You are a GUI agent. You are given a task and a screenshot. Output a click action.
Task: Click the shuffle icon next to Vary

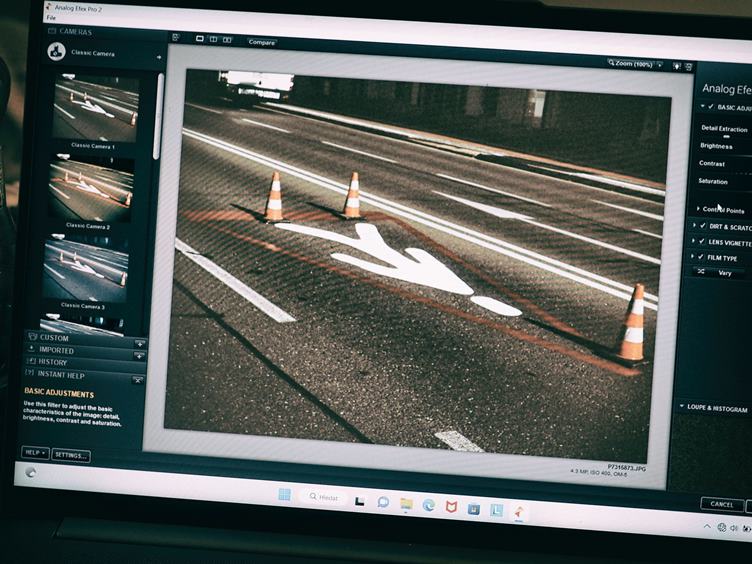pyautogui.click(x=701, y=271)
